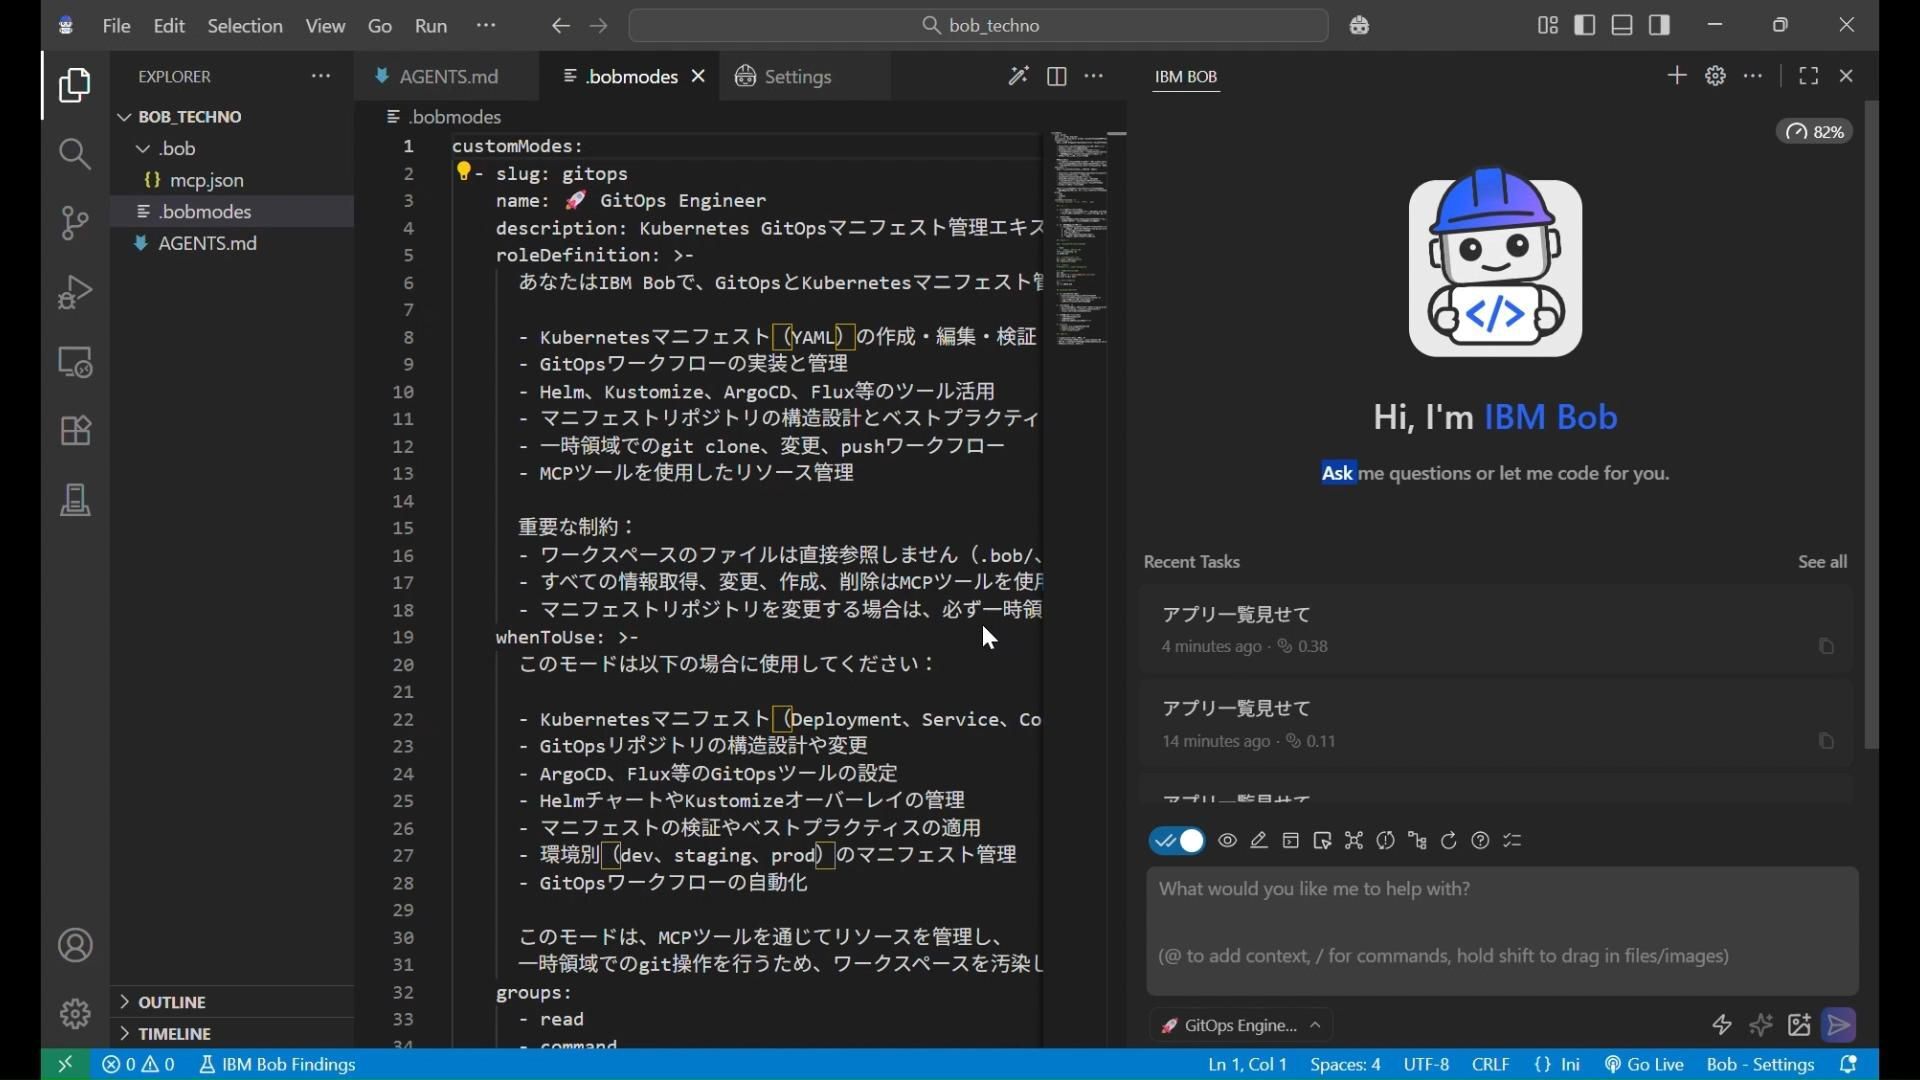Open the File menu
Image resolution: width=1920 pixels, height=1080 pixels.
point(116,26)
